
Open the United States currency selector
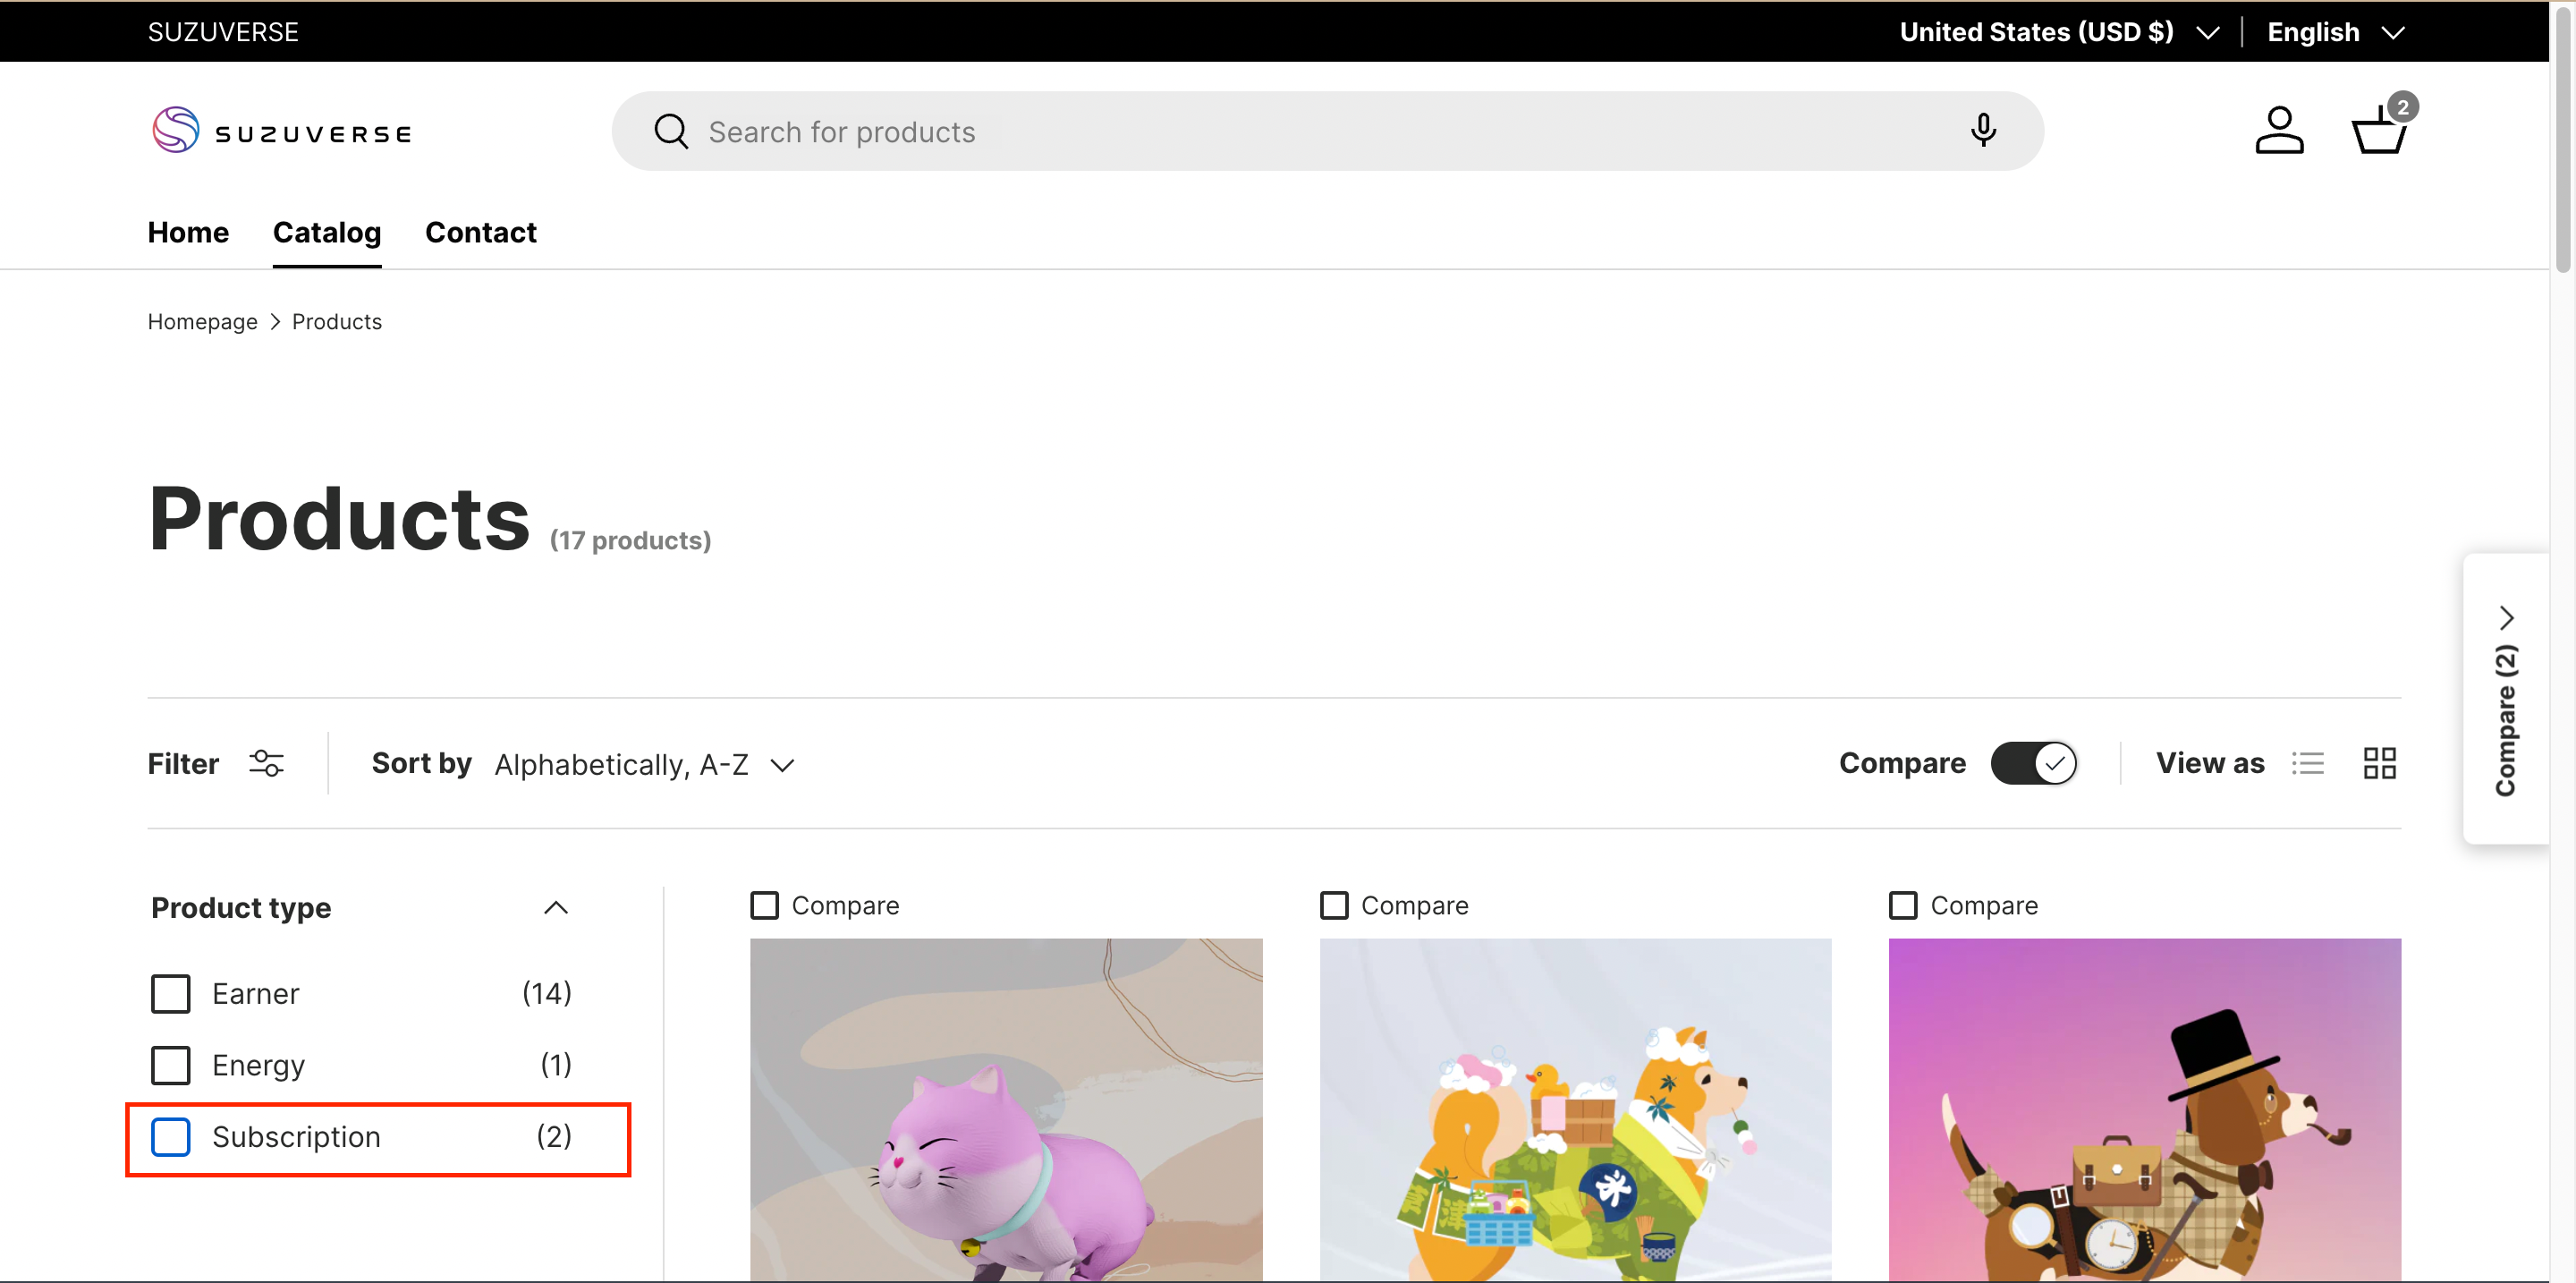point(2058,32)
